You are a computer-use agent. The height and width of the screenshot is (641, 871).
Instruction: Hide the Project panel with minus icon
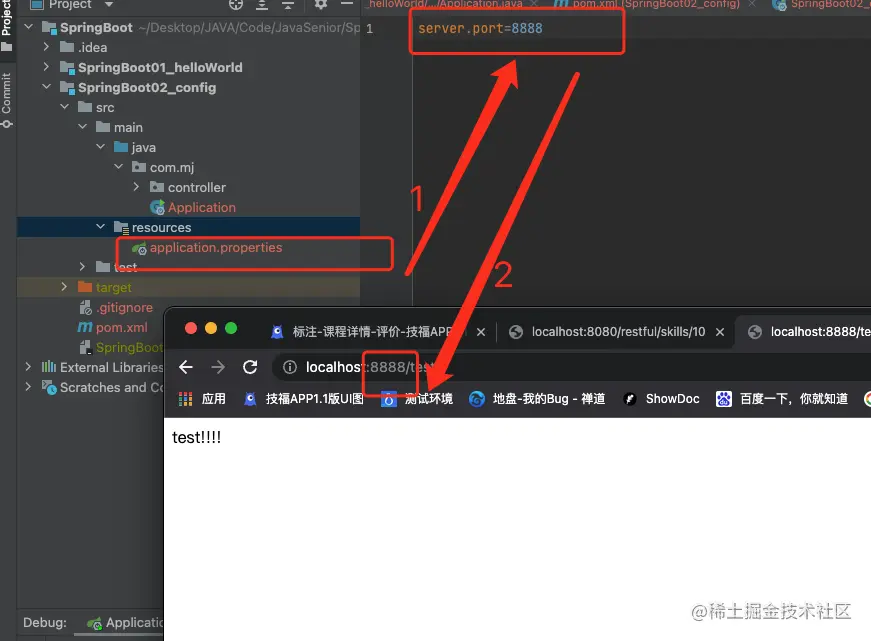coord(347,4)
